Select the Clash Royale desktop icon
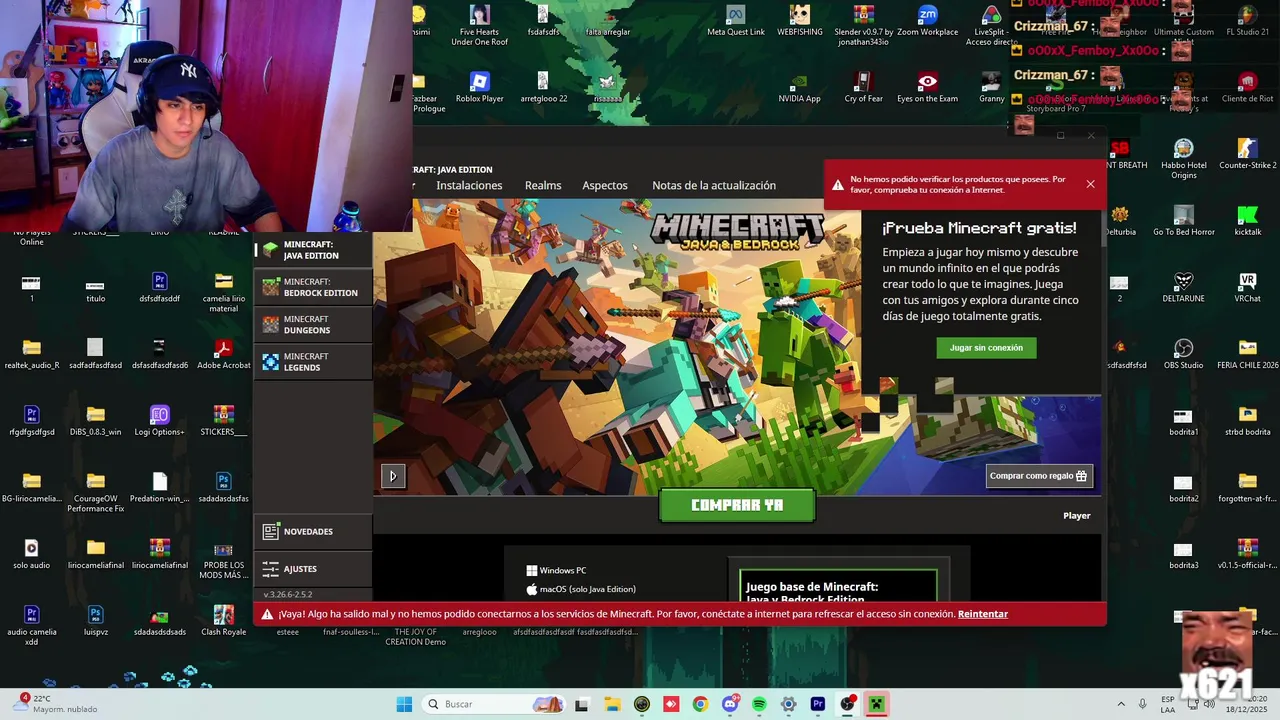This screenshot has height=720, width=1280. tap(223, 621)
